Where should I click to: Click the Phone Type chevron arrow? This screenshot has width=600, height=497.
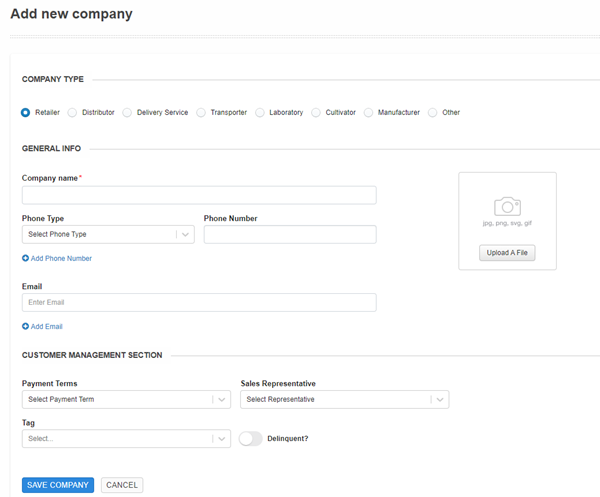[185, 235]
